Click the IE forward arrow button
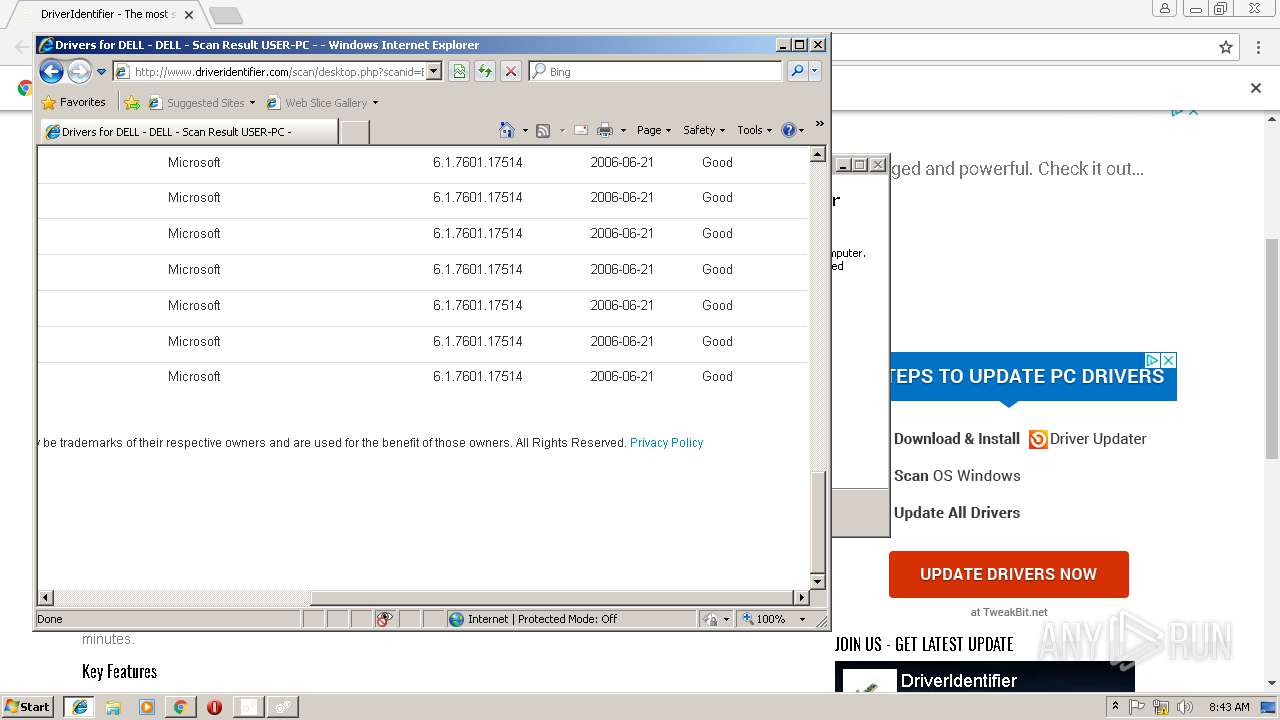This screenshot has height=720, width=1280. coord(79,72)
